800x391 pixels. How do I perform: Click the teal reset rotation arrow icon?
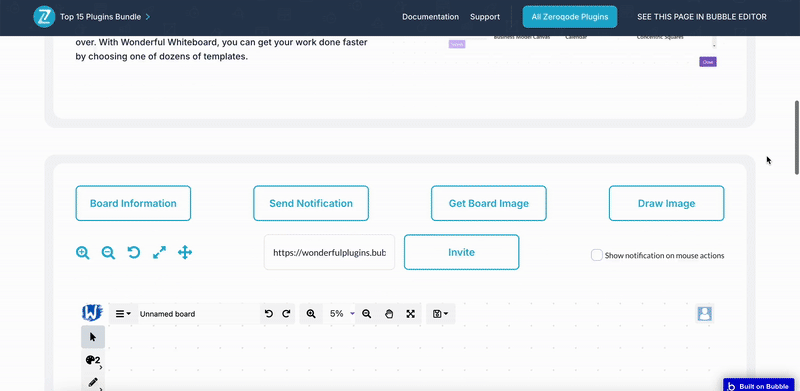pos(134,252)
